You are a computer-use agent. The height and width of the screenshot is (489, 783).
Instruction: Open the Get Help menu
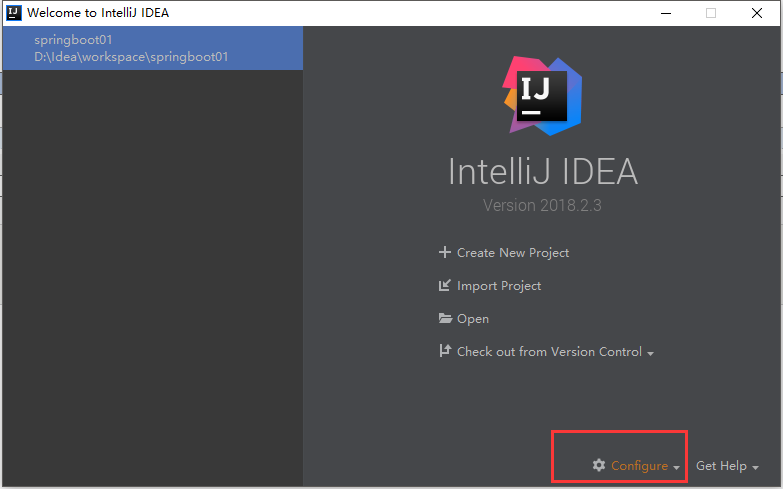pos(721,466)
